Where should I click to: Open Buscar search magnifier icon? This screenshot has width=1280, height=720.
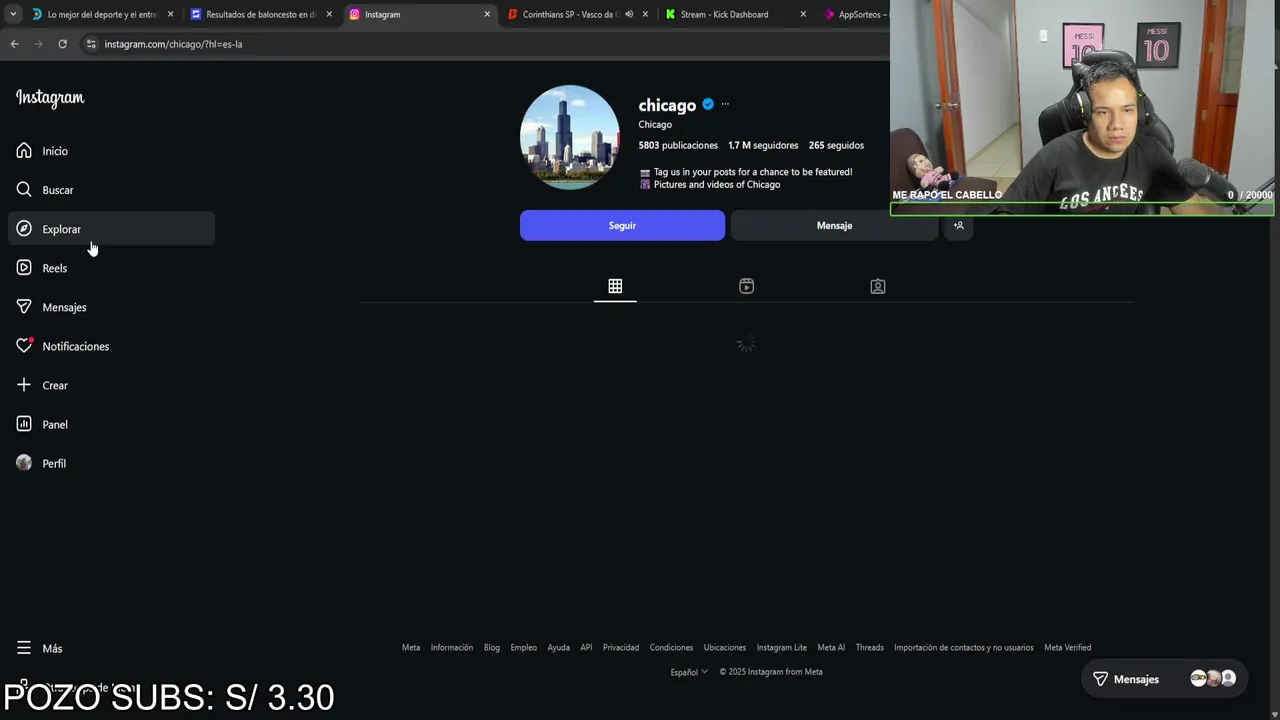click(x=24, y=190)
